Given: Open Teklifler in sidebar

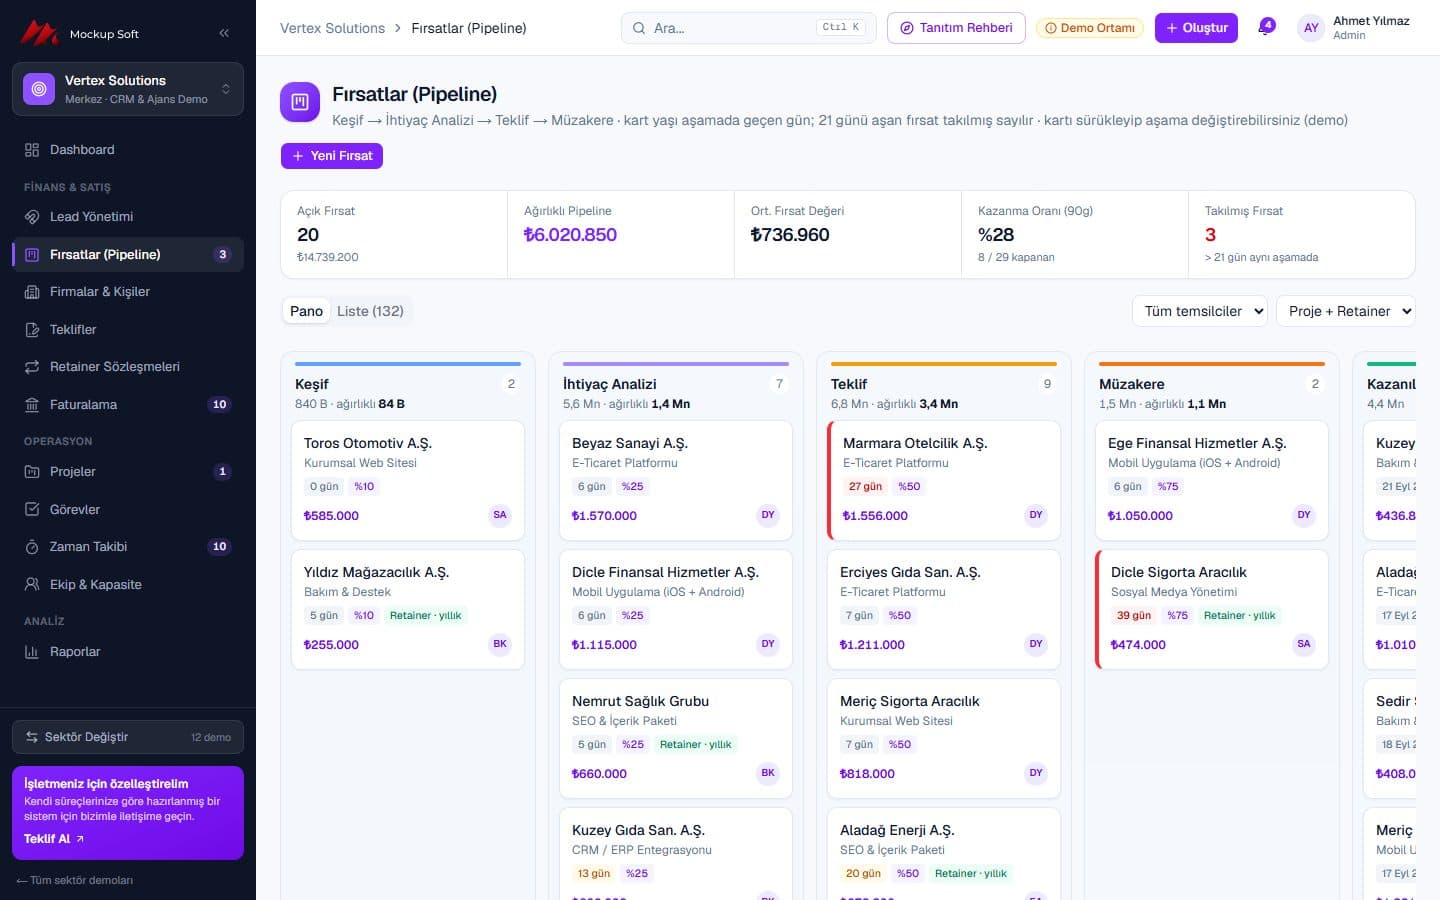Looking at the screenshot, I should coord(128,329).
